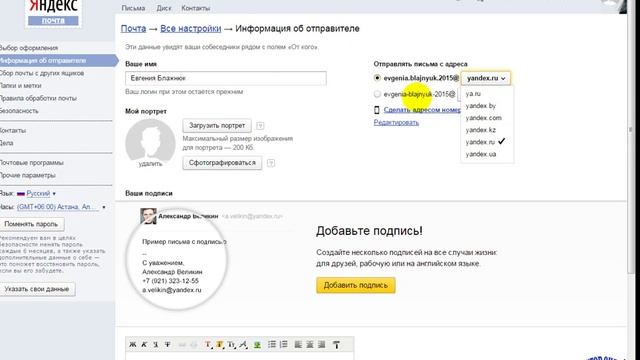The width and height of the screenshot is (640, 360).
Task: Click into the Ваше имя input field
Action: (x=226, y=78)
